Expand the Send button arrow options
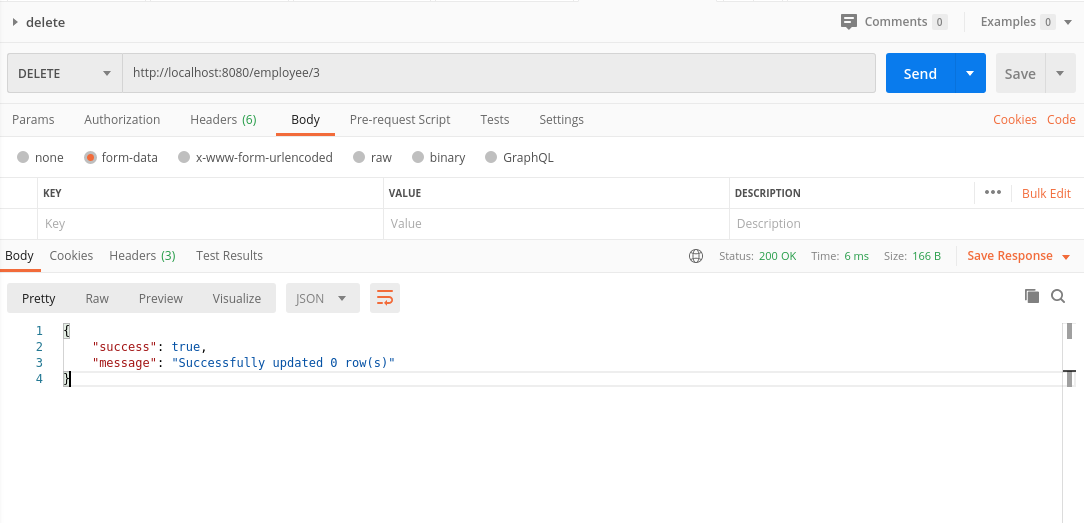Viewport: 1084px width, 523px height. point(969,73)
